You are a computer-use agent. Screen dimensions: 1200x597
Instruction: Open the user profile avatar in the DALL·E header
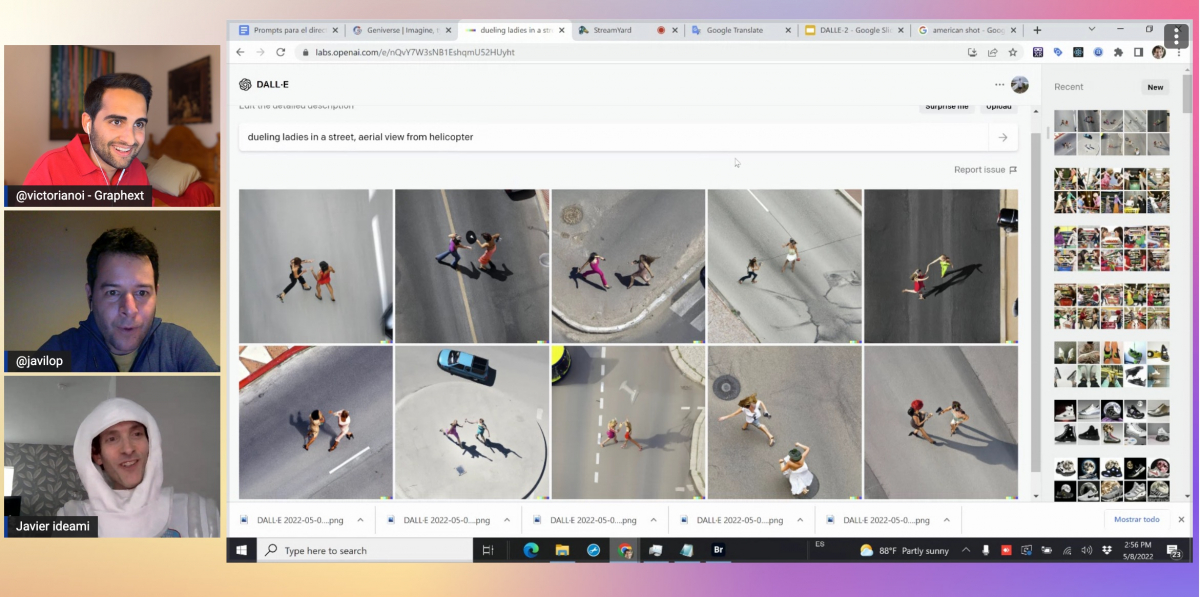(x=1019, y=85)
